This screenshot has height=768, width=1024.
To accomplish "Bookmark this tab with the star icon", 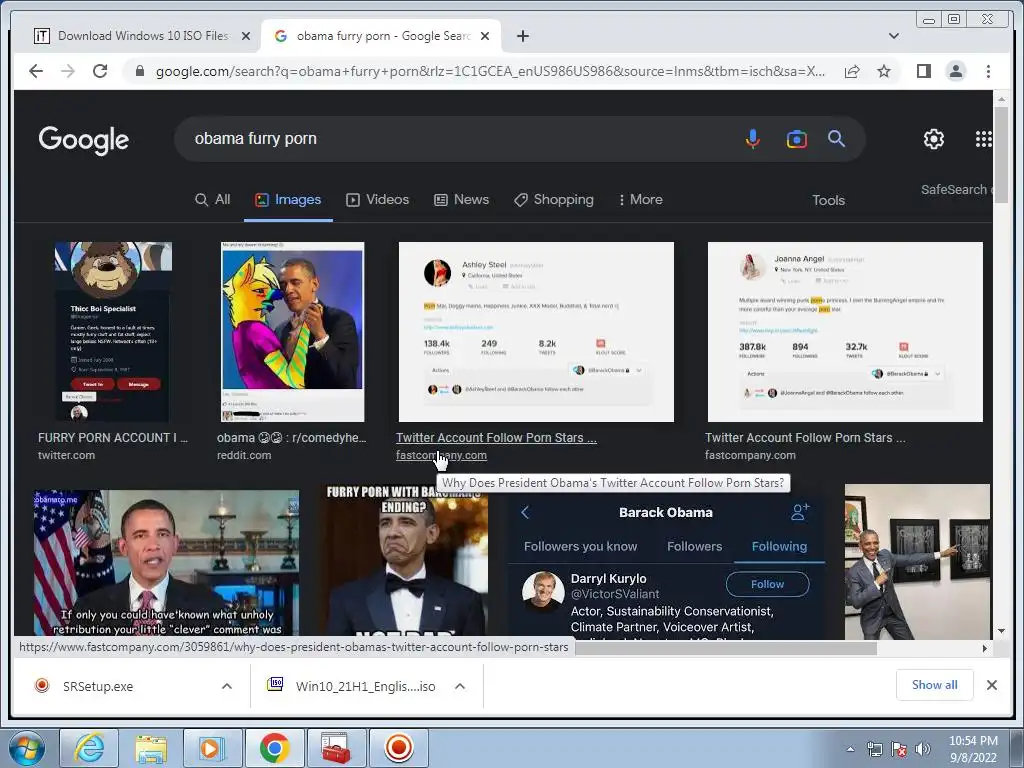I will click(x=884, y=71).
